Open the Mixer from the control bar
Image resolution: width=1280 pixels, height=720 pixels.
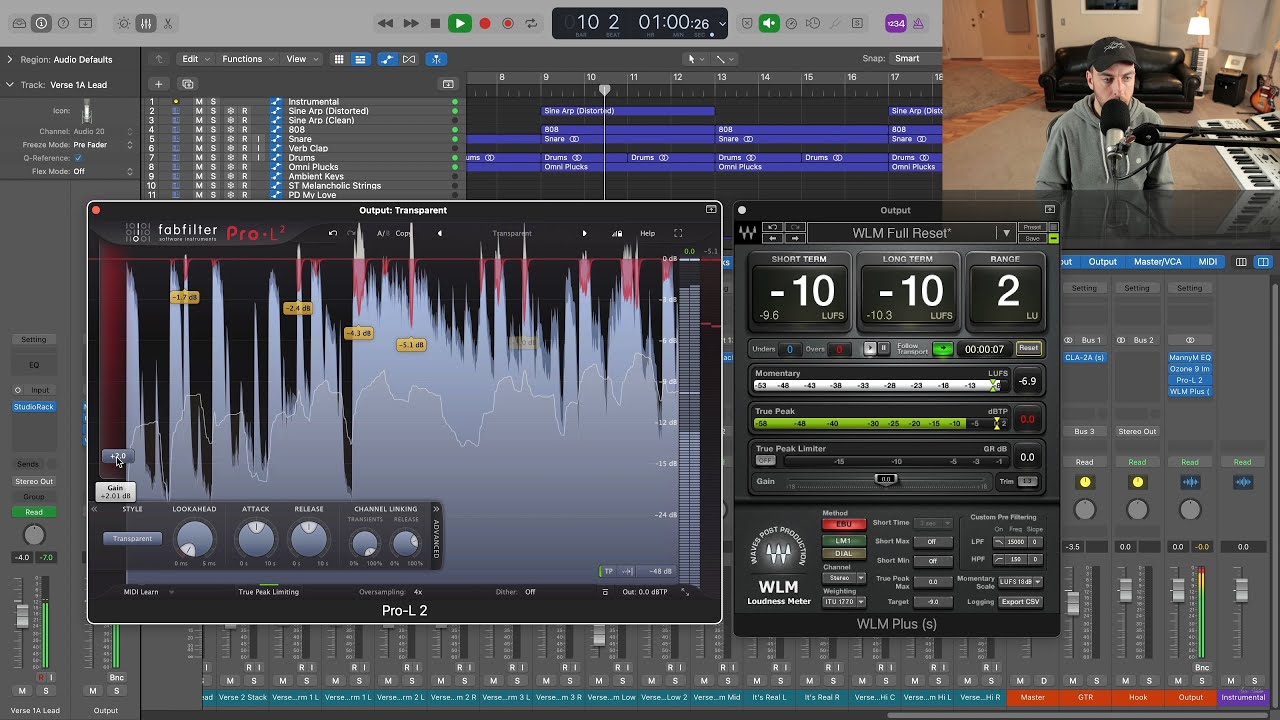[x=145, y=23]
